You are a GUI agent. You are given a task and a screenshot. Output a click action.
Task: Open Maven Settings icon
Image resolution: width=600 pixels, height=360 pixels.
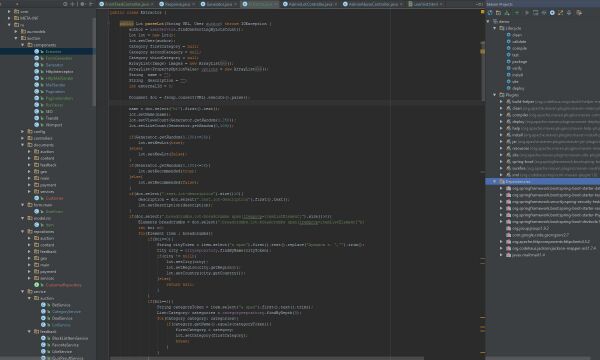coord(579,13)
